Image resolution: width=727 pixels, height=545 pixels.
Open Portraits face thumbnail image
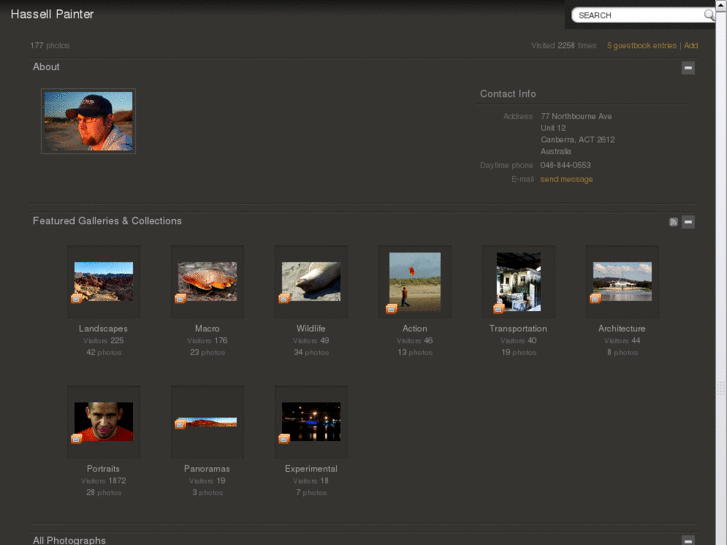coord(103,422)
